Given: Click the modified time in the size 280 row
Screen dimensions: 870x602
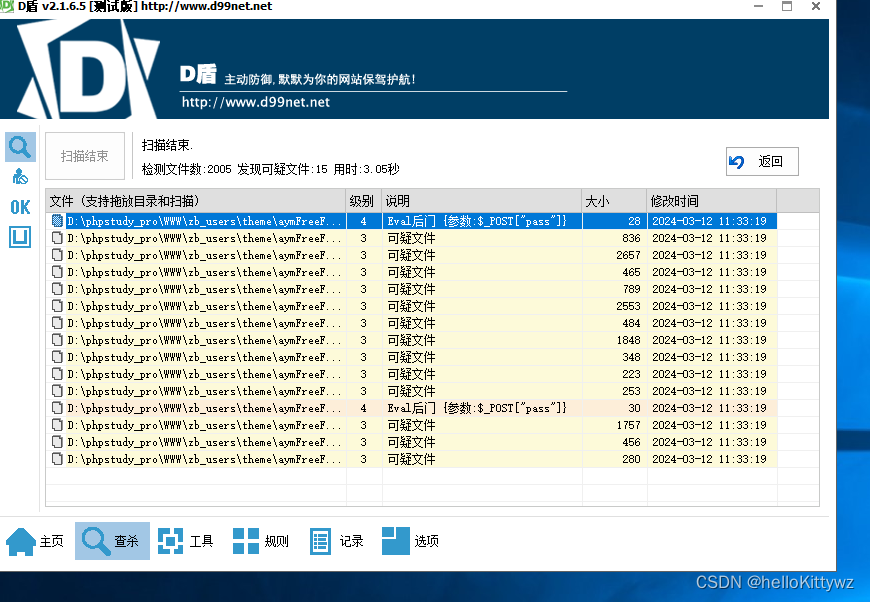Looking at the screenshot, I should click(709, 459).
